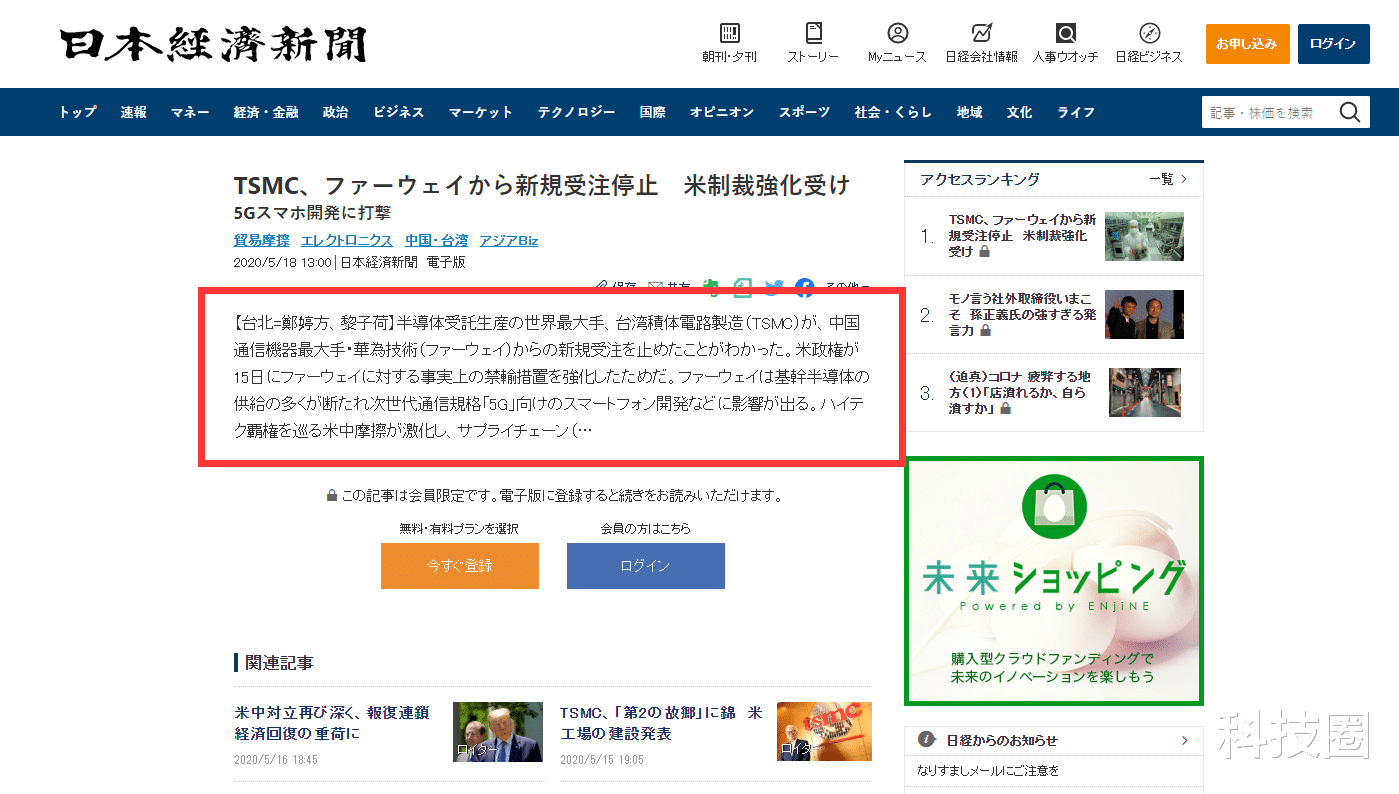Image resolution: width=1399 pixels, height=794 pixels.
Task: Open 人事ウオッチ via the magnifier square icon
Action: 1066,44
